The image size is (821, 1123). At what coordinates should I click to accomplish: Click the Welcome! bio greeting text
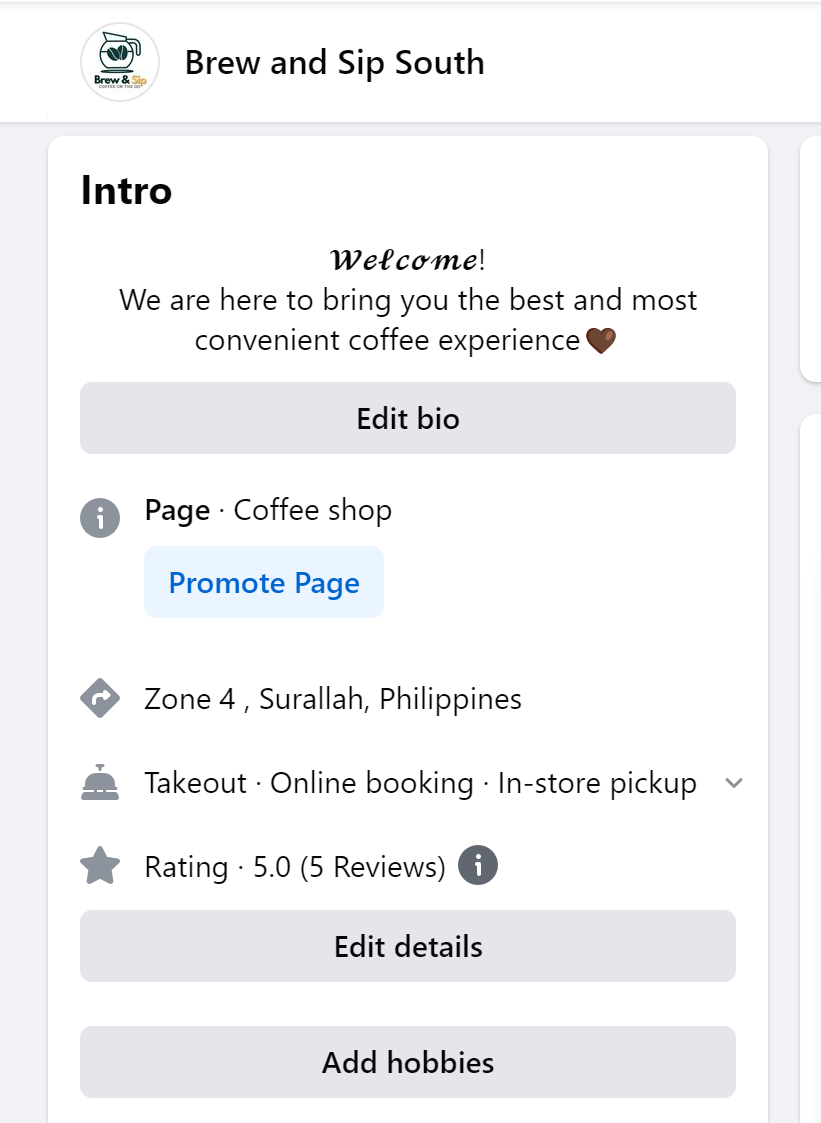(408, 261)
